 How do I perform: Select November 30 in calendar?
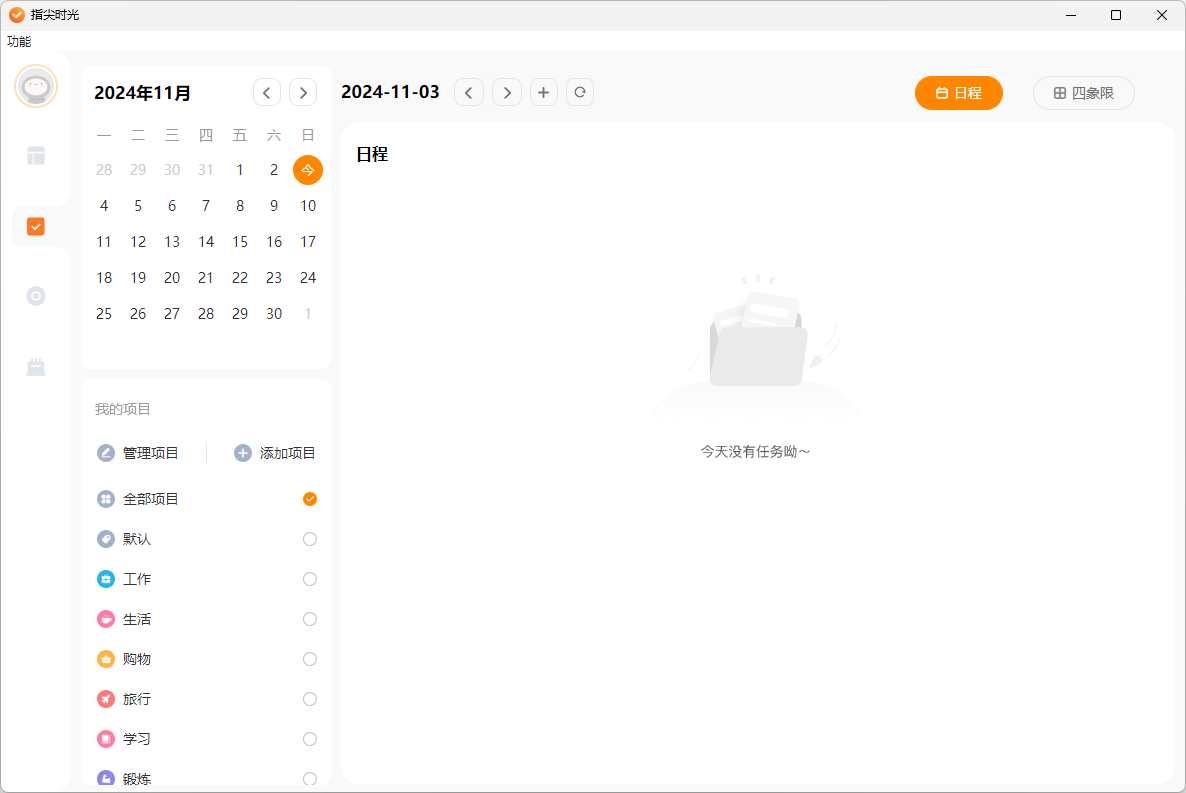tap(274, 313)
